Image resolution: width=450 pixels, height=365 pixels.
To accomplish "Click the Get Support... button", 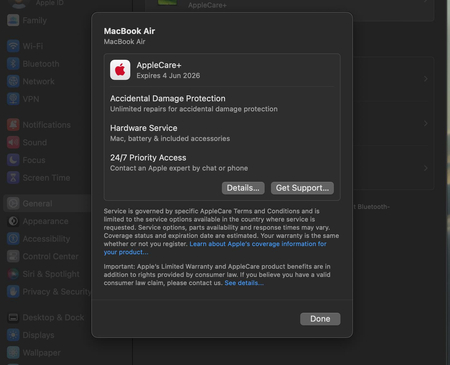I will click(x=302, y=188).
